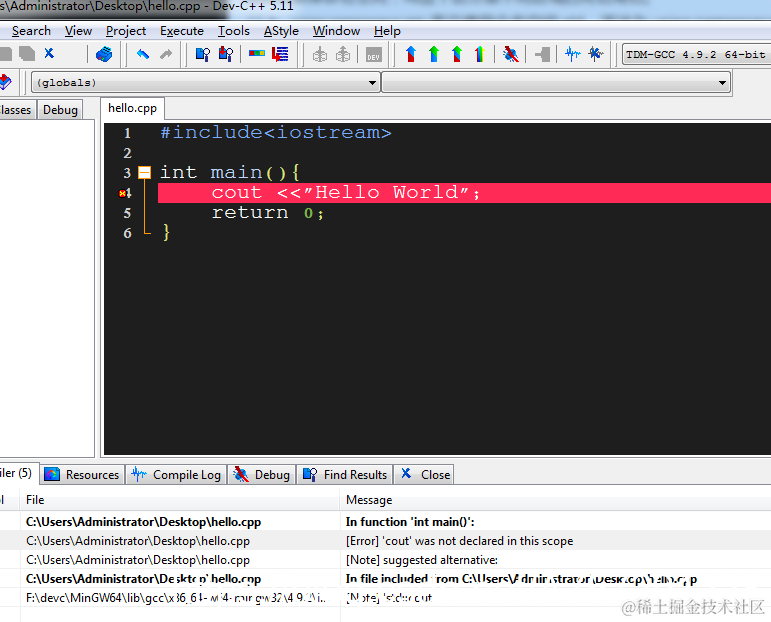Open the TDM-GCC 4.9.2 64-bit compiler selector

(x=696, y=54)
